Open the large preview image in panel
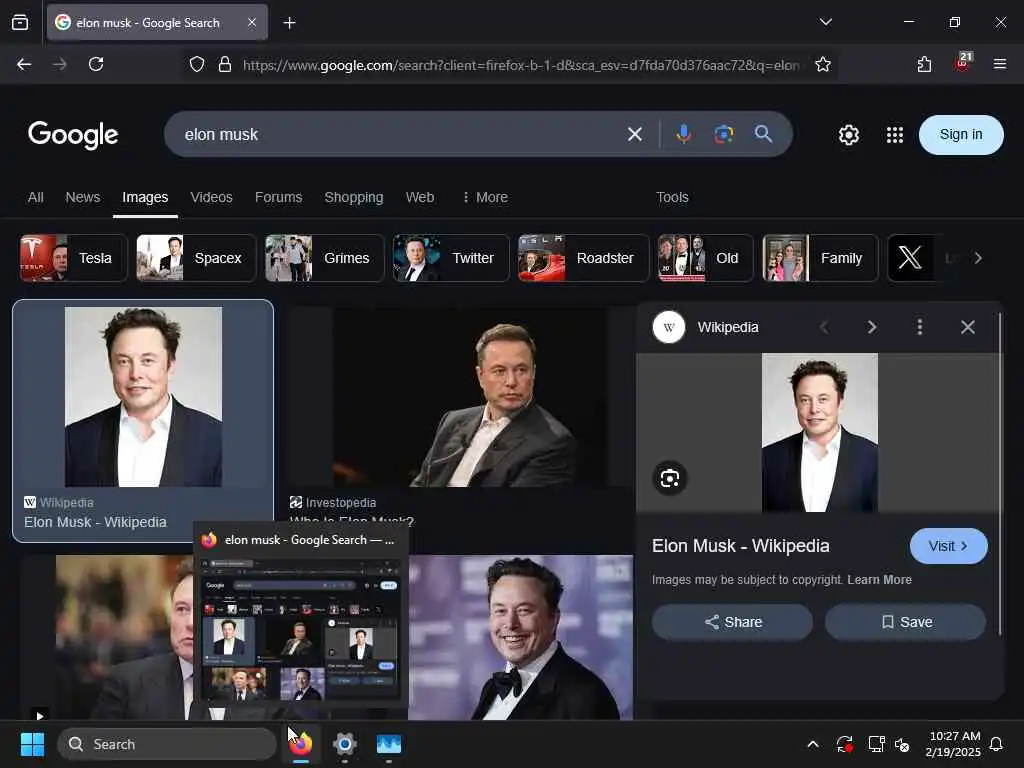Screen dimensions: 1024x768 click(820, 432)
